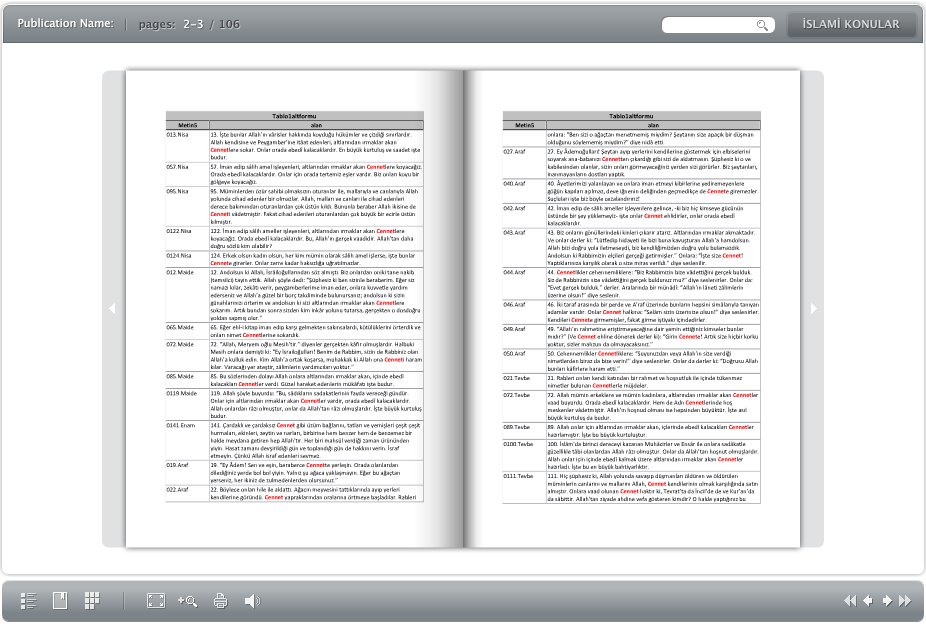Open the table of contents list
This screenshot has height=624, width=926.
point(29,601)
